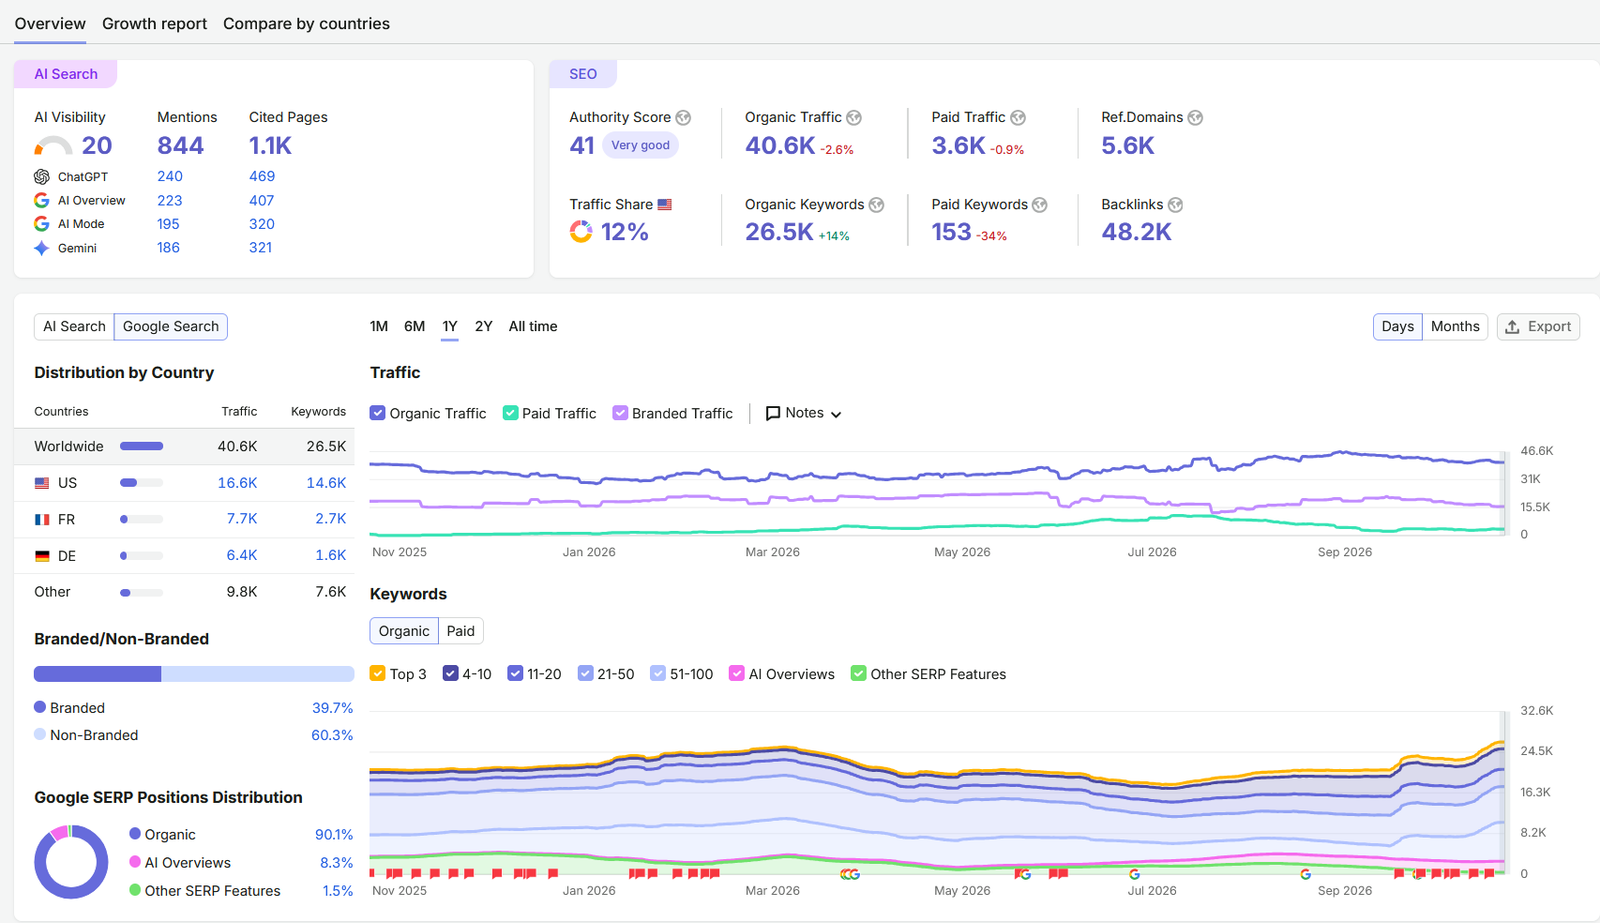Click the DE keywords value 1.6K
Screen dimensions: 1600x923
(x=331, y=555)
